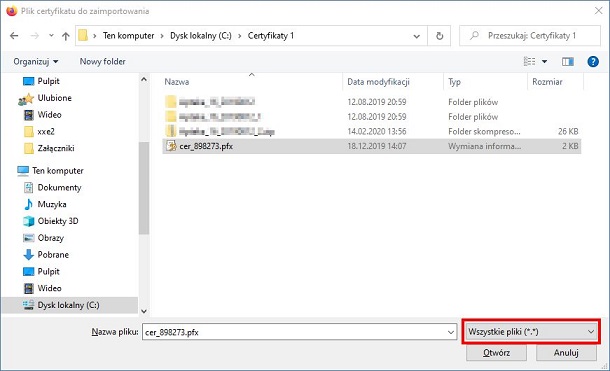
Task: Create a Nowy folder
Action: coord(102,61)
